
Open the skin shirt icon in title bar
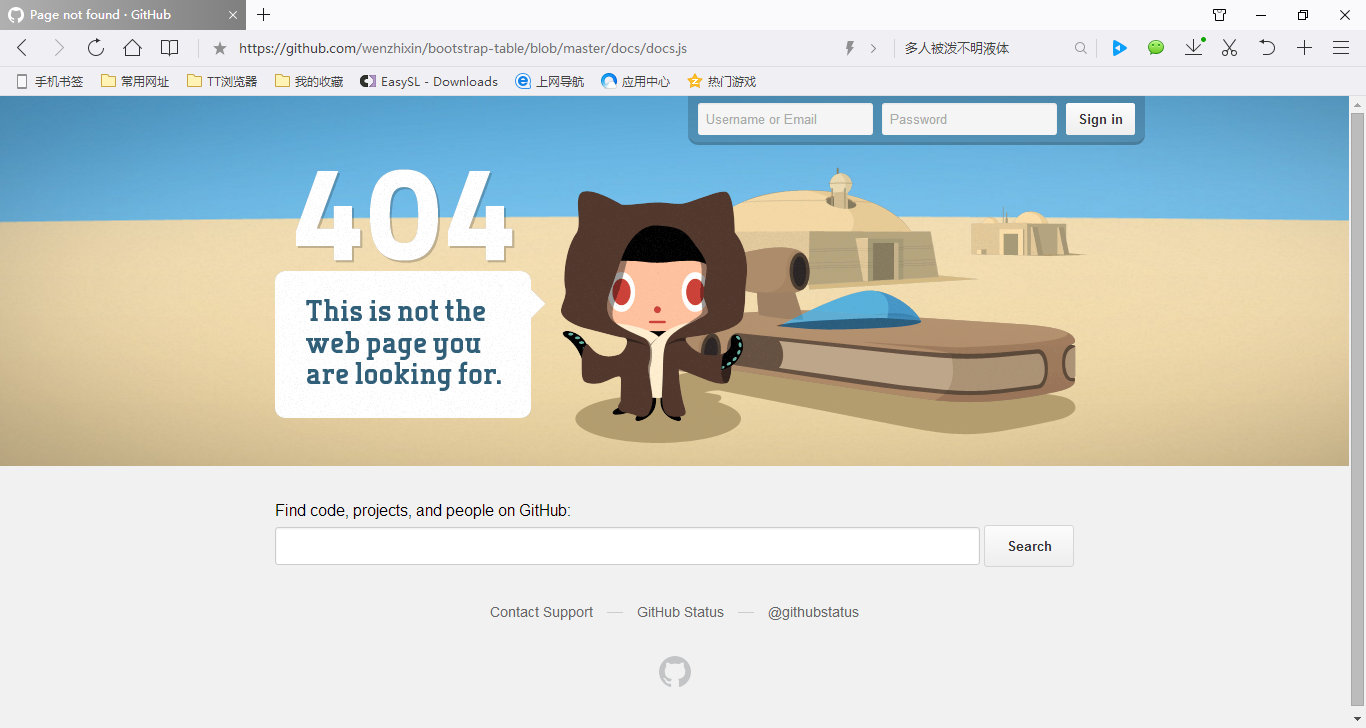pyautogui.click(x=1219, y=15)
